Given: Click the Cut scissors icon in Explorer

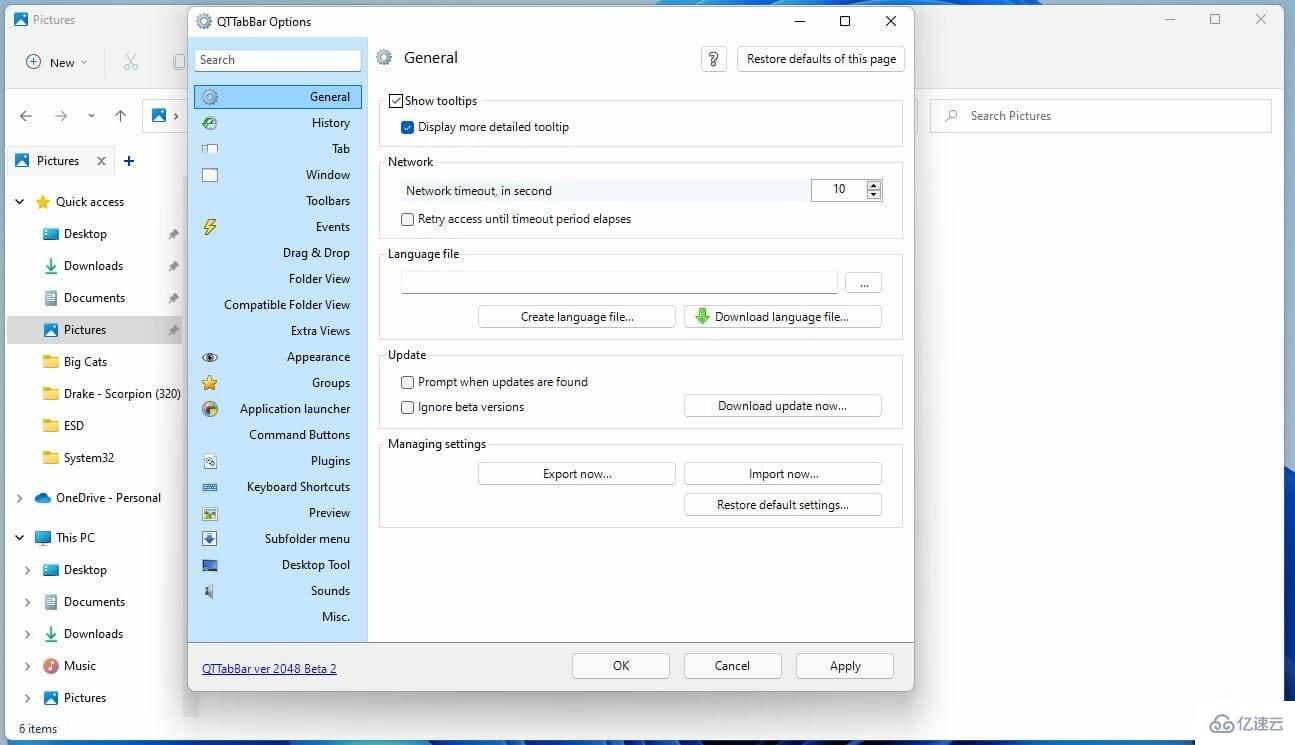Looking at the screenshot, I should [131, 62].
